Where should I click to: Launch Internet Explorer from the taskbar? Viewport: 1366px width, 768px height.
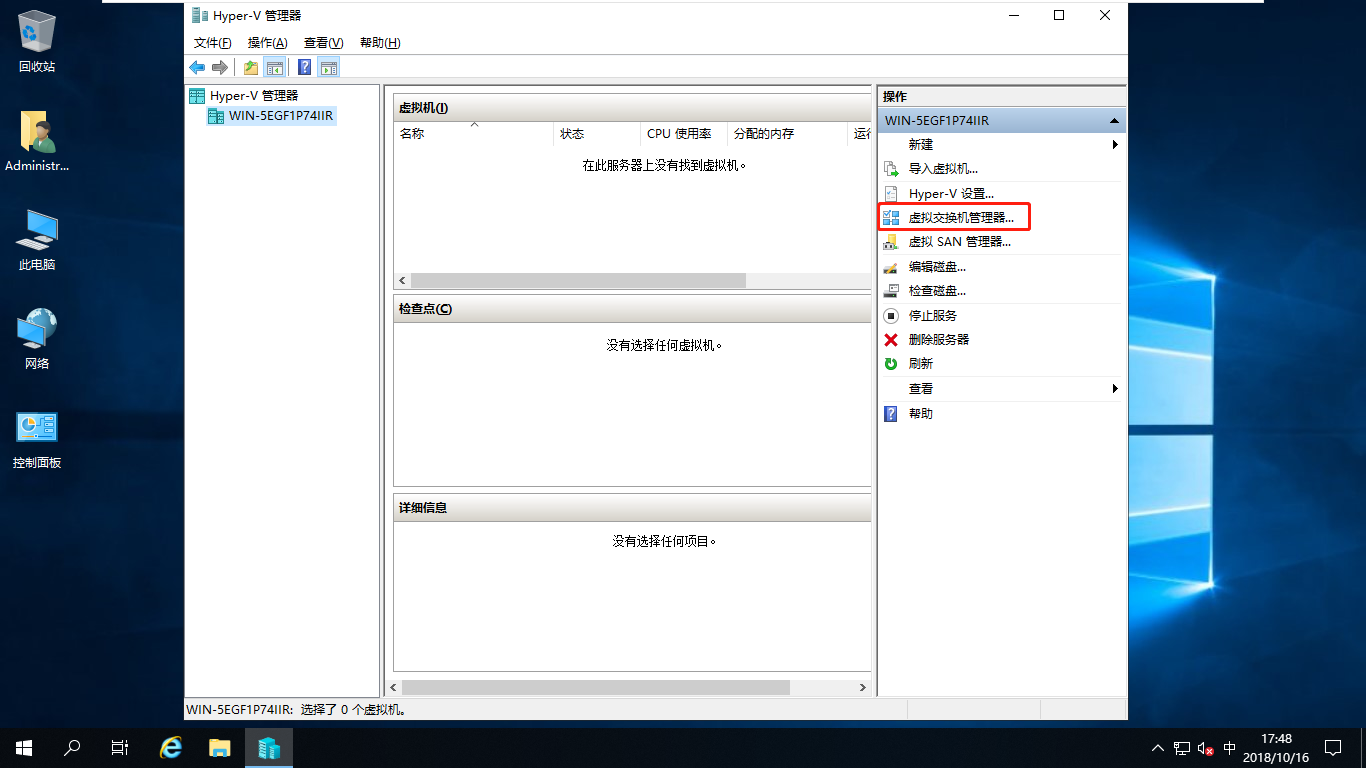(x=172, y=748)
